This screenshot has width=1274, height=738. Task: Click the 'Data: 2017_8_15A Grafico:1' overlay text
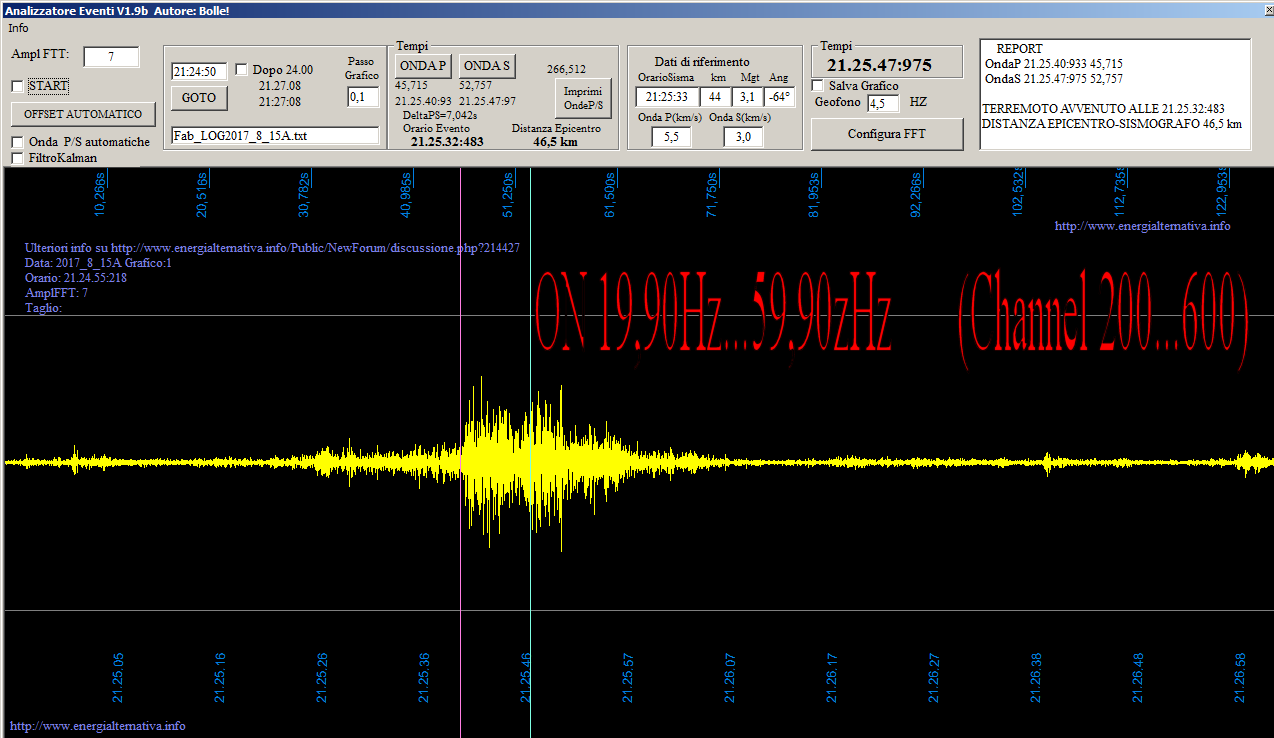click(98, 263)
